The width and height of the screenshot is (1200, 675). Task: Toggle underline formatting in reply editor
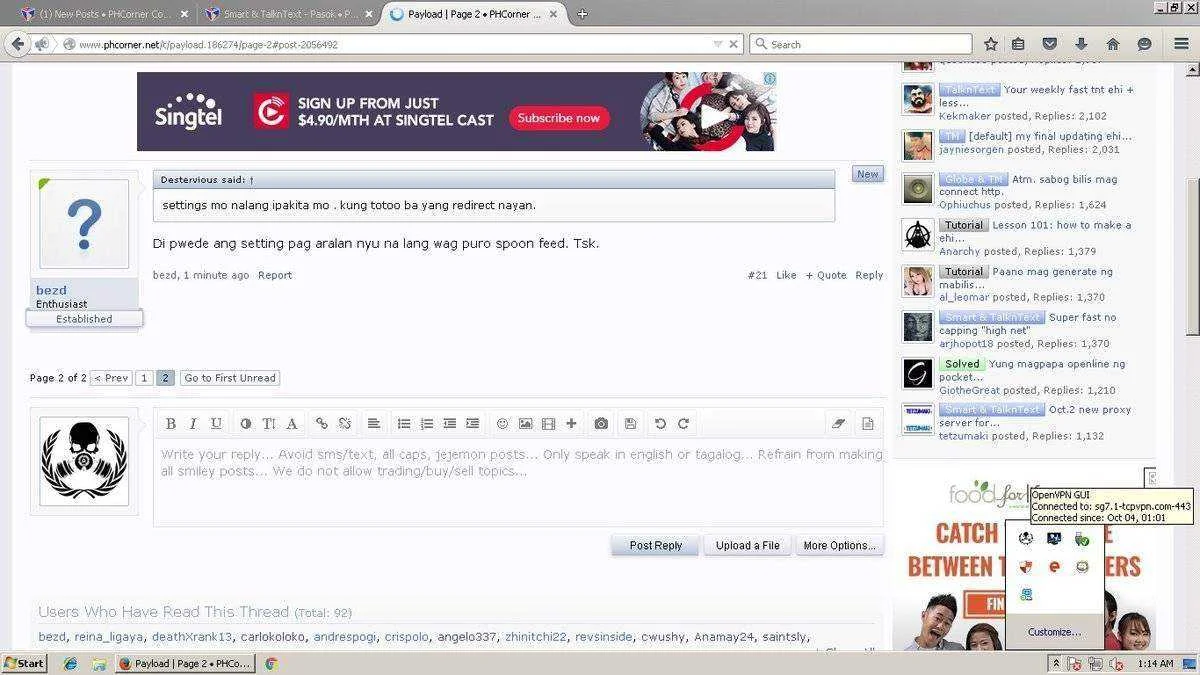coord(216,424)
